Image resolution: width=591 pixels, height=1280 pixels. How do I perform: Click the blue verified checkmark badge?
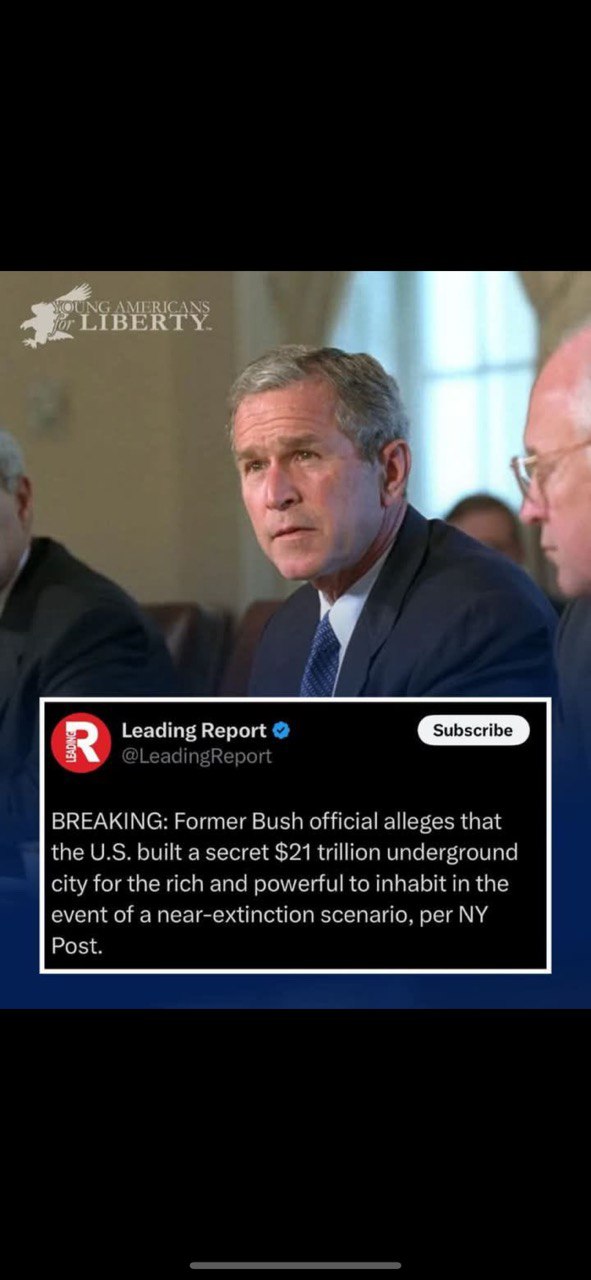(x=283, y=731)
